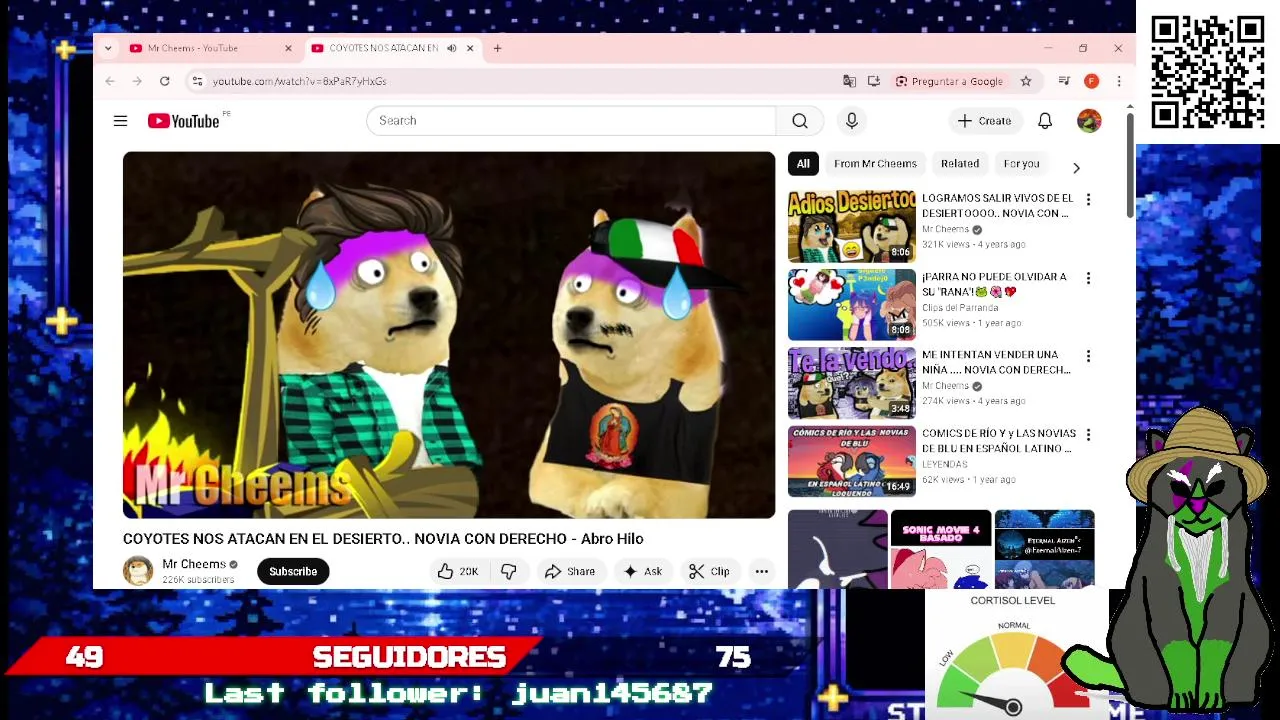Image resolution: width=1280 pixels, height=720 pixels.
Task: Open options for ME INTENTAN VENDER video
Action: pos(1088,355)
